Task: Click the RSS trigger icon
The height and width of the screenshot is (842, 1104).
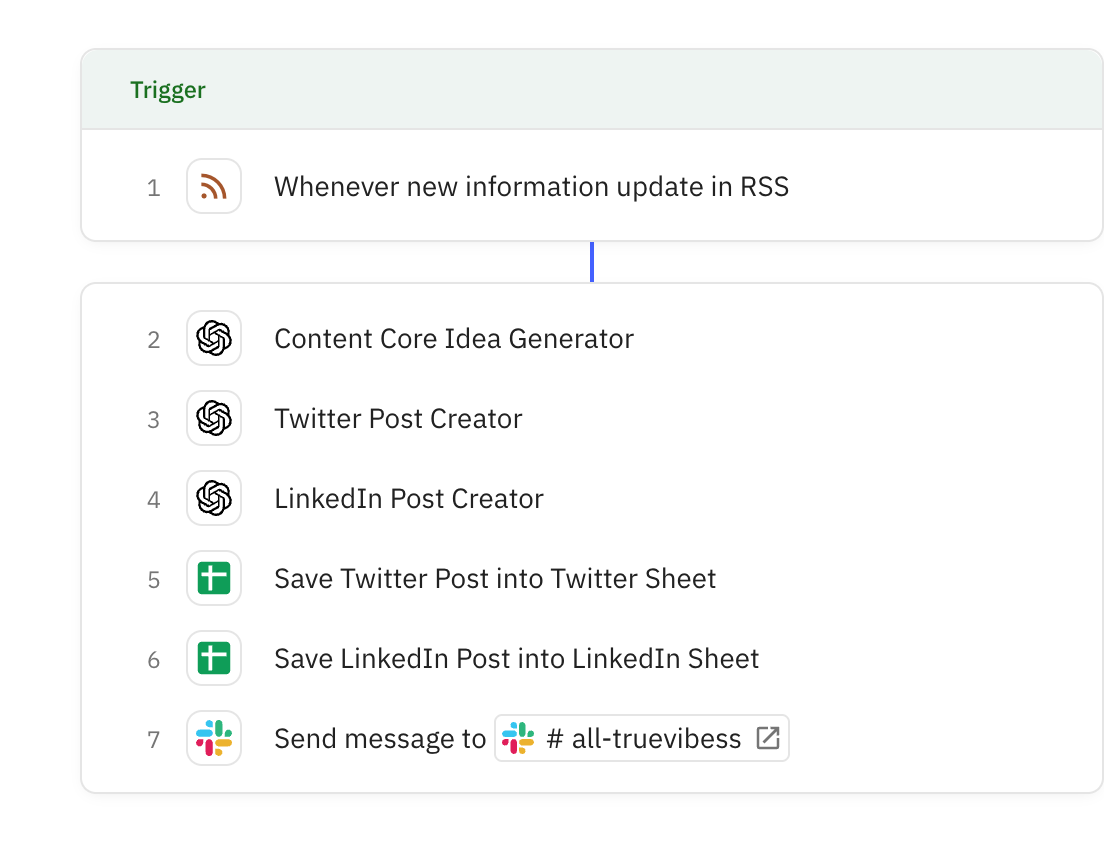Action: point(213,187)
